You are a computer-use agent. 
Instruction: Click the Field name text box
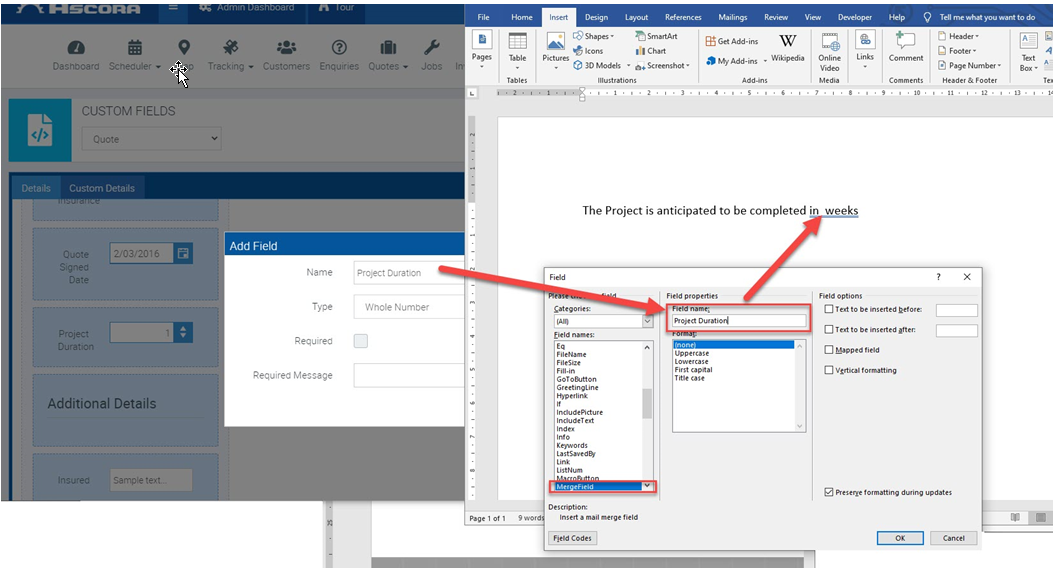(739, 321)
